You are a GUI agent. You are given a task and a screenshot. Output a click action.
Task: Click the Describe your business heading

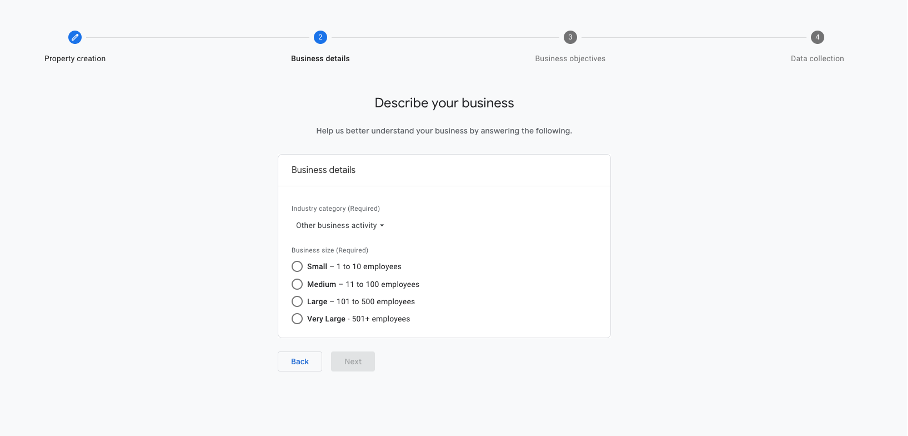(x=444, y=103)
